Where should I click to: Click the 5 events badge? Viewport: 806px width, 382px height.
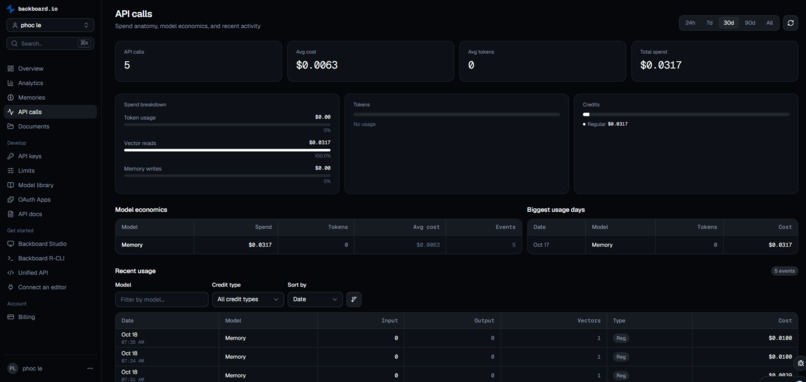(784, 271)
